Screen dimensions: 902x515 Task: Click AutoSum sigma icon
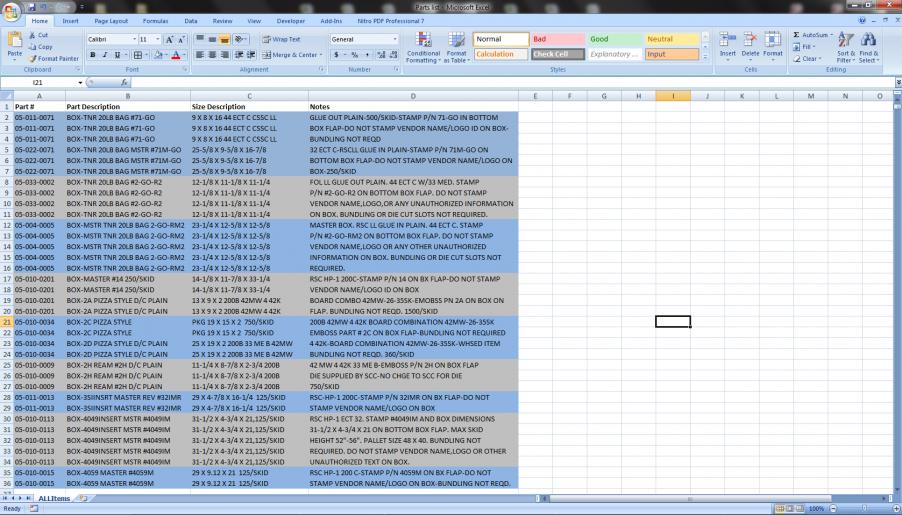796,35
